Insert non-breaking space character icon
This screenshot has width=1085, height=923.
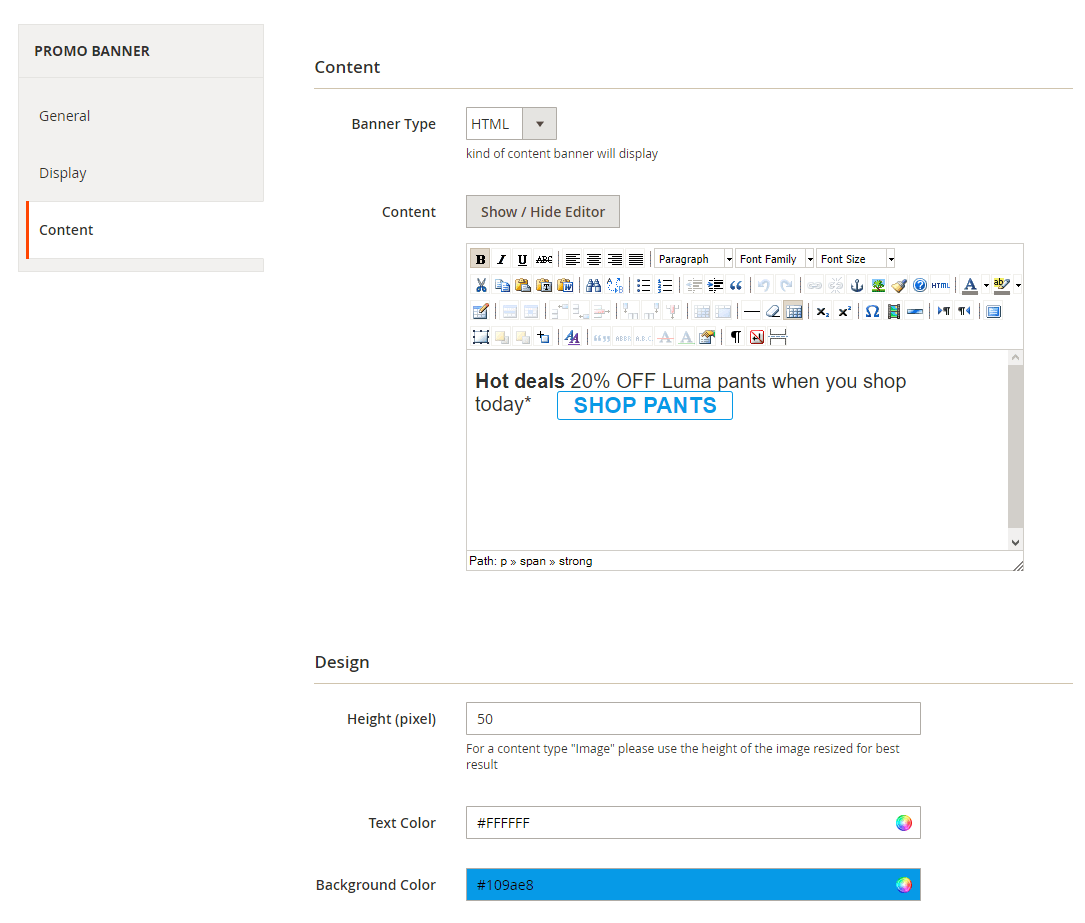click(757, 337)
